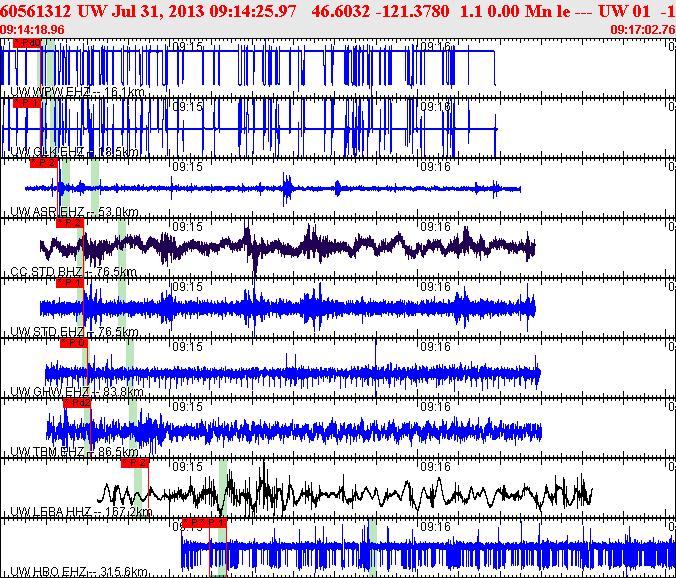The width and height of the screenshot is (676, 578).
Task: Click the Pd2 pick flag on TBM trace
Action: click(77, 403)
